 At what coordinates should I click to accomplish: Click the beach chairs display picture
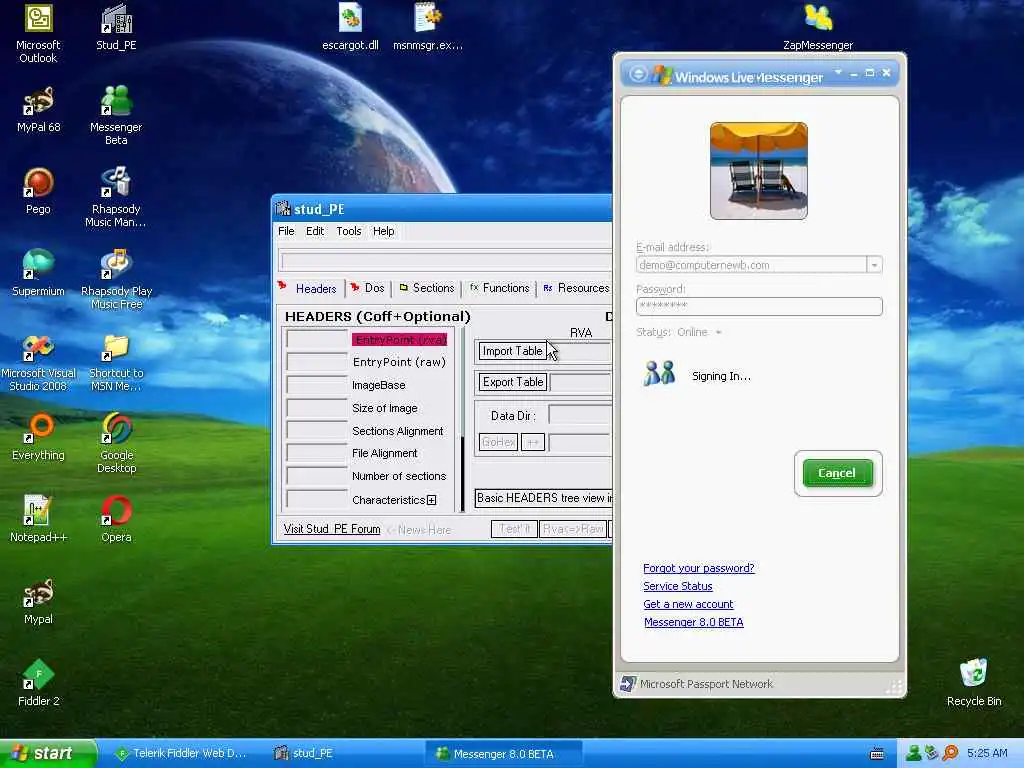(x=759, y=170)
